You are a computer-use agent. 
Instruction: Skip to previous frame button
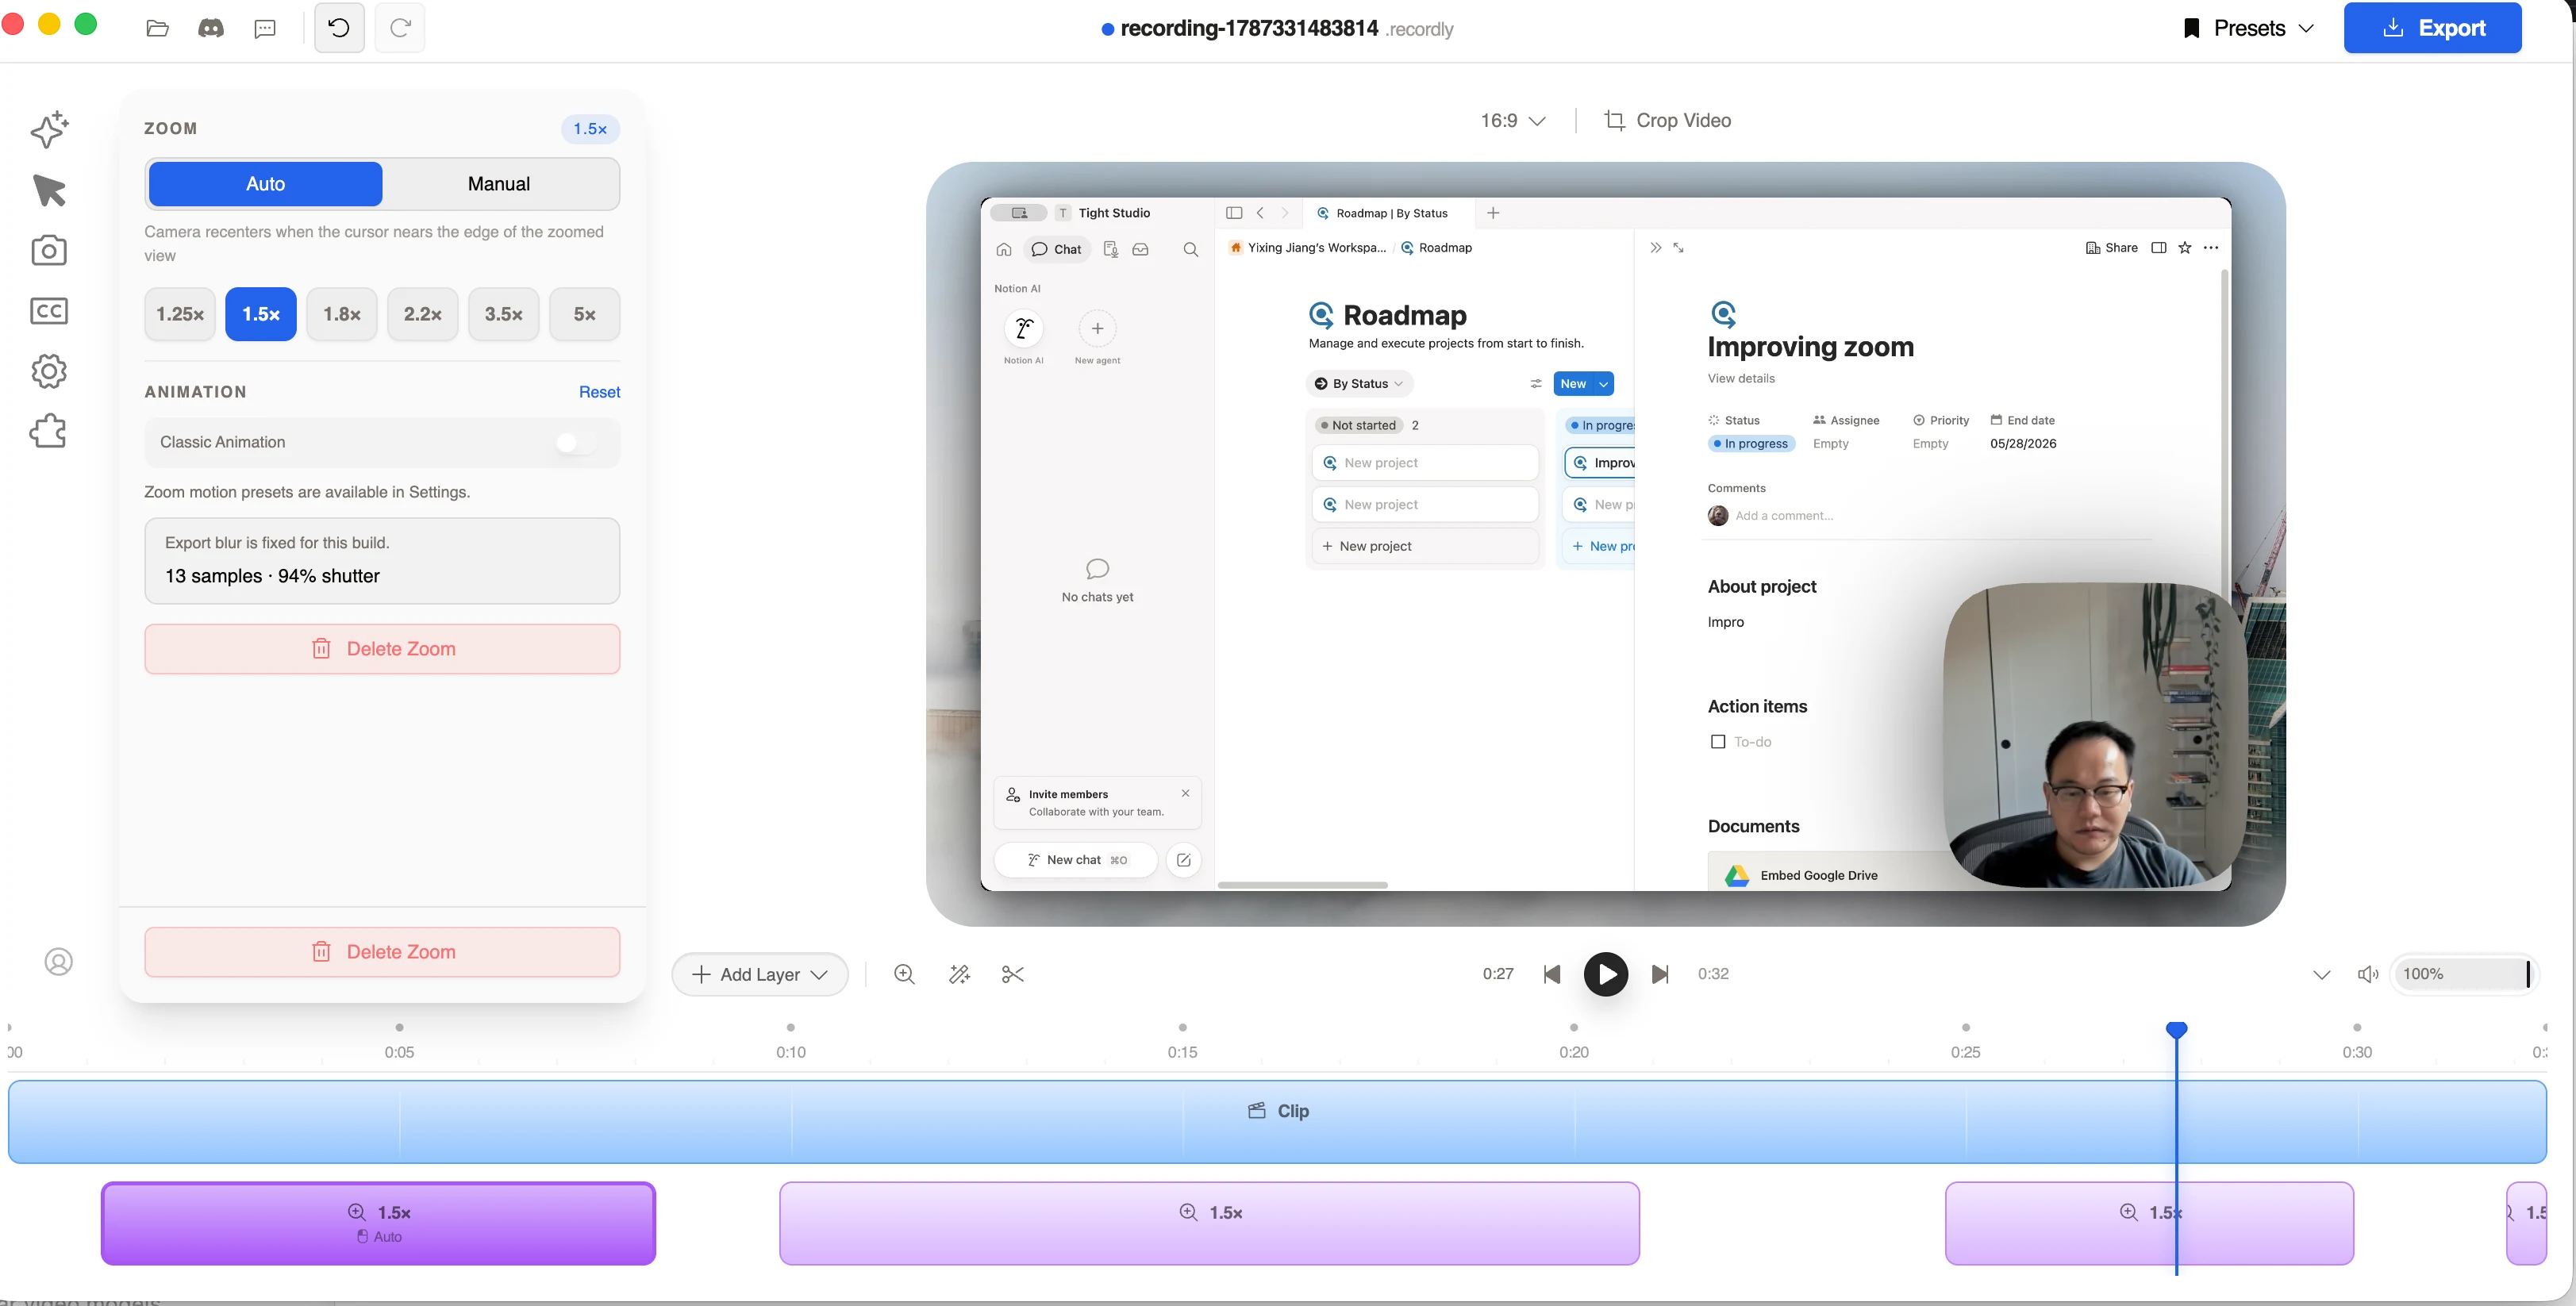tap(1552, 974)
